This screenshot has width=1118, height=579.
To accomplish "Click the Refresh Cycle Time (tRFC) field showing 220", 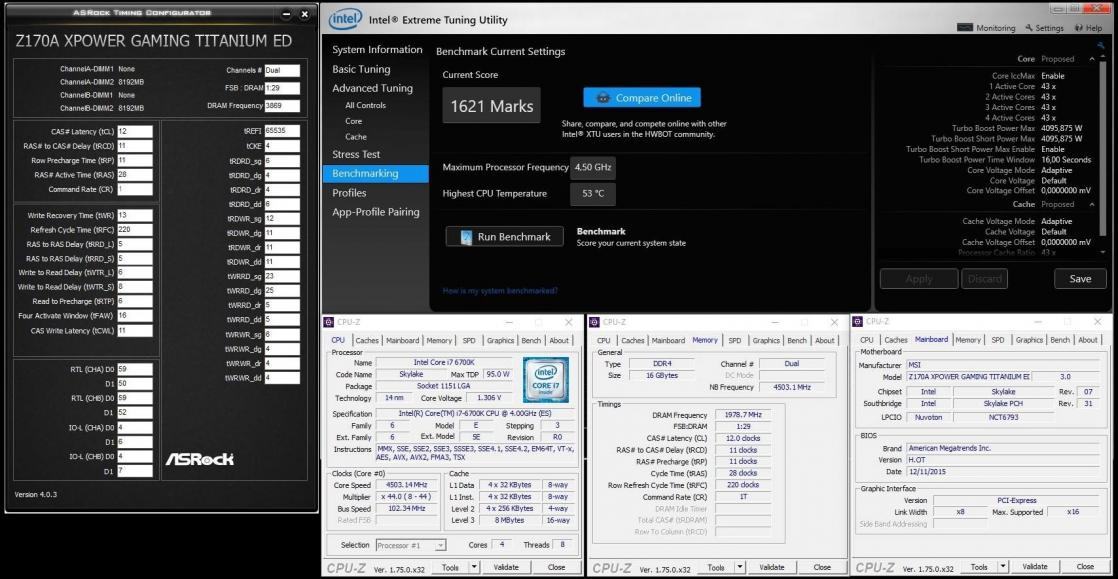I will click(135, 230).
